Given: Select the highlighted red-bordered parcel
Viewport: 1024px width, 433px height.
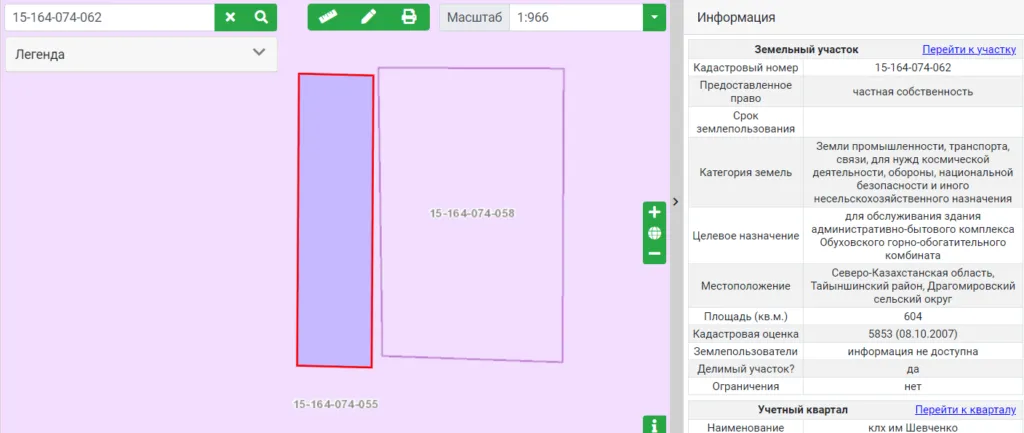Looking at the screenshot, I should point(335,220).
